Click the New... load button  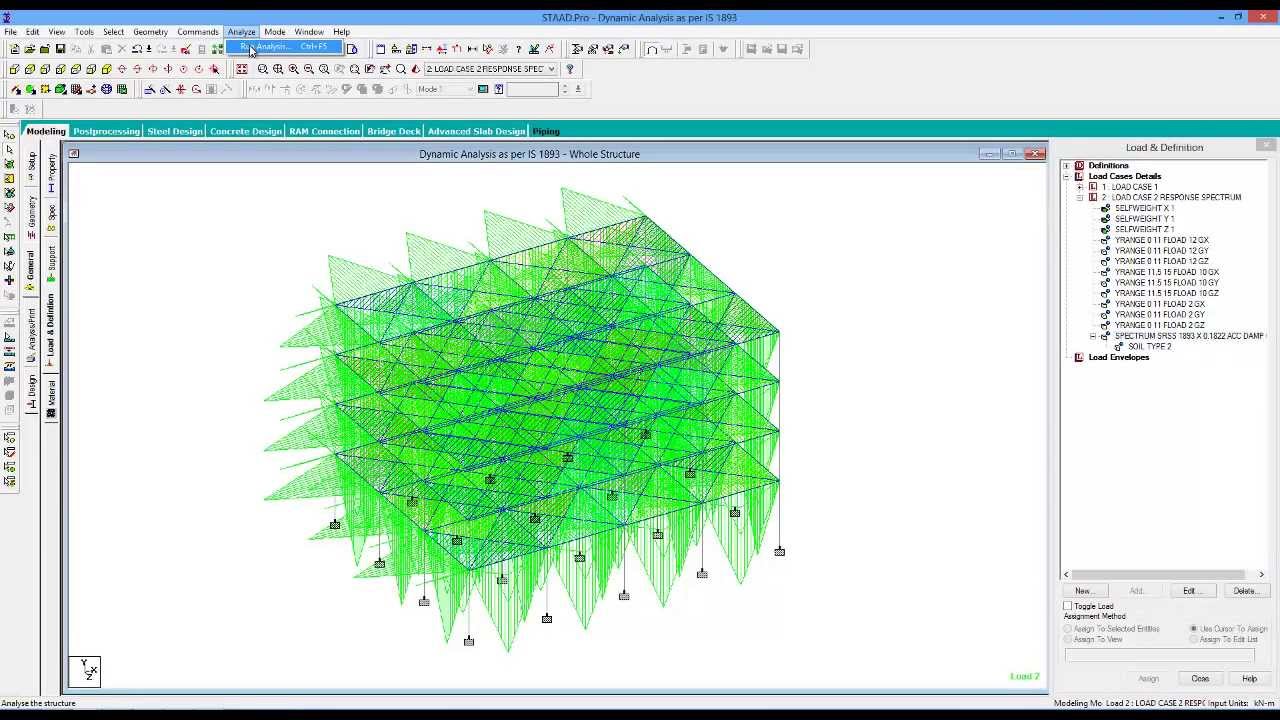1083,591
